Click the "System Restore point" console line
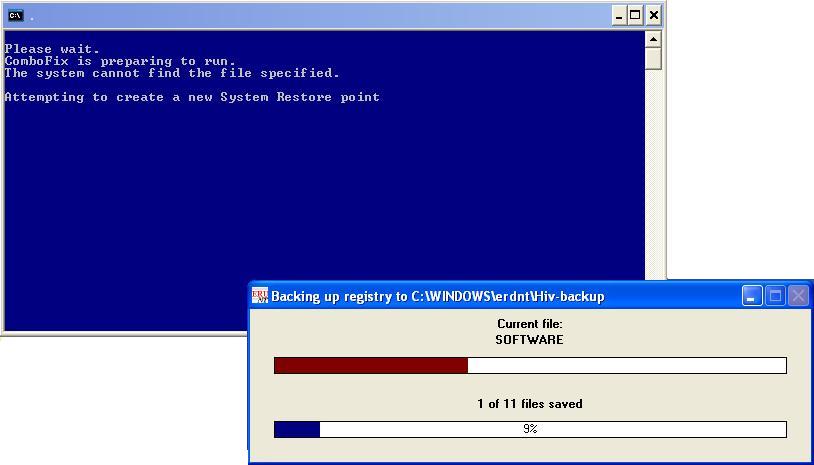This screenshot has width=814, height=465. pyautogui.click(x=192, y=97)
